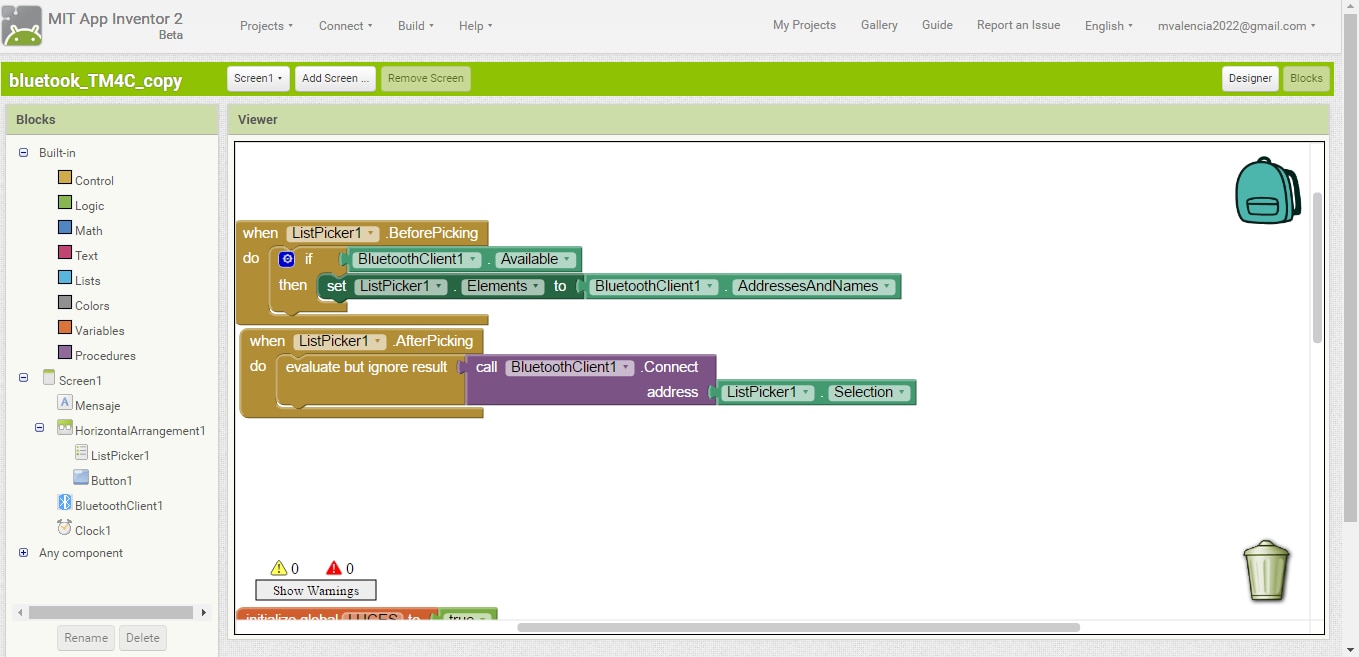Open the English language dropdown
Screen dimensions: 1359x657
1108,26
